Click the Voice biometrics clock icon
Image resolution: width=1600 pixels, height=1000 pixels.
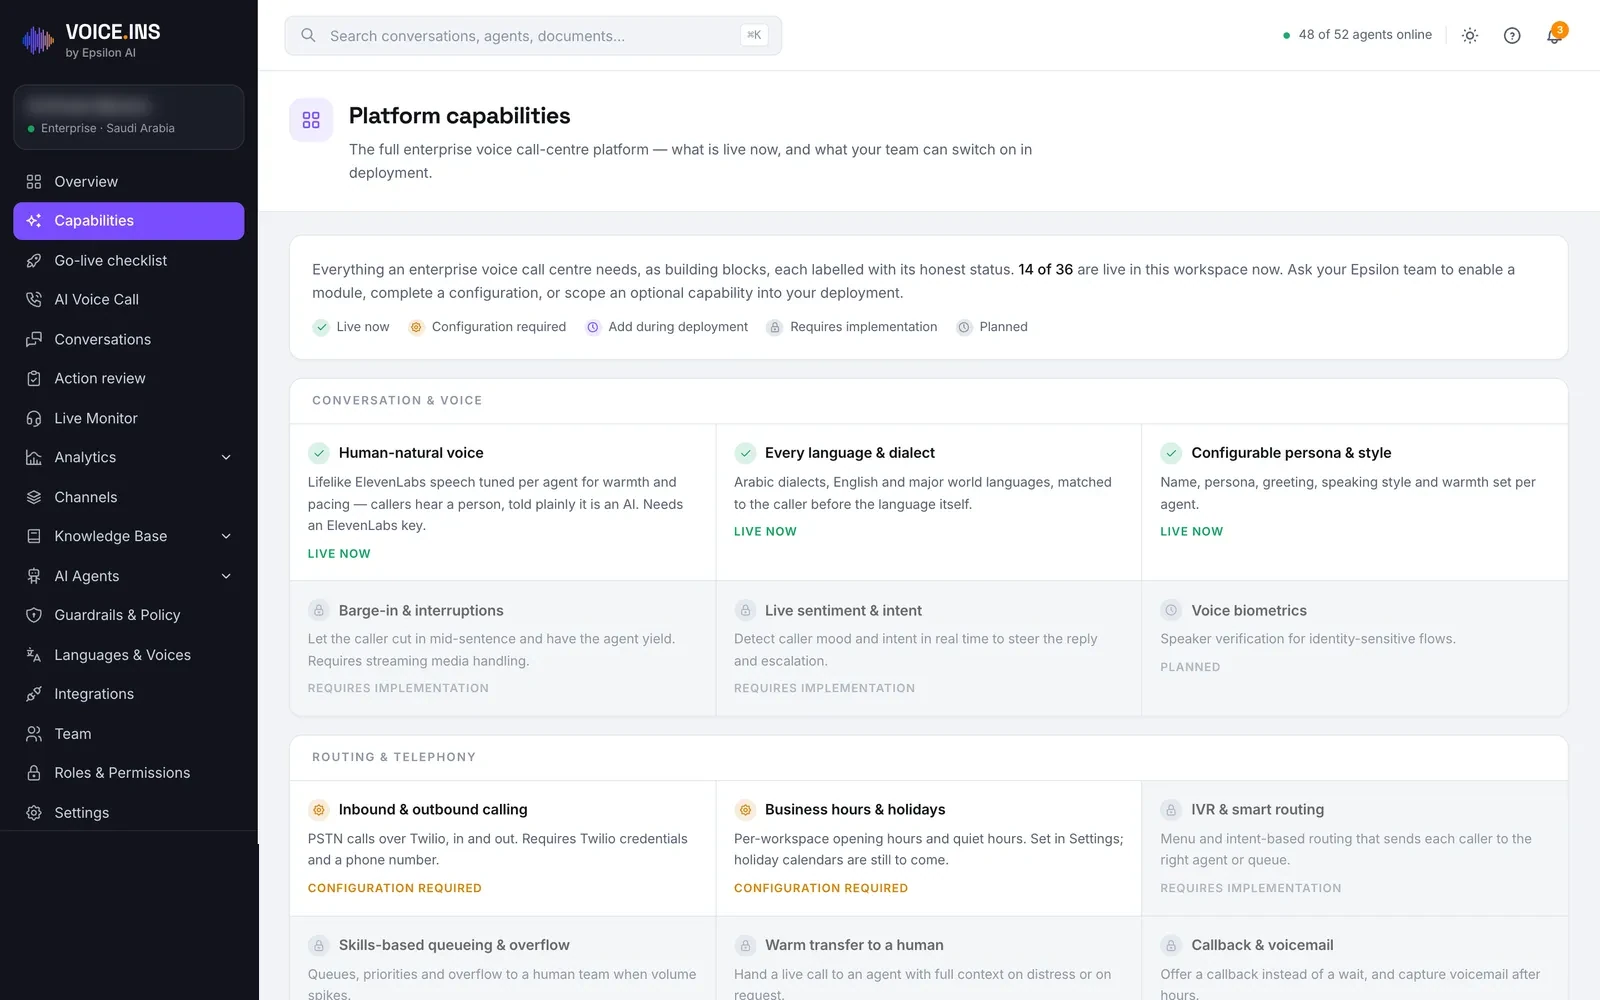1171,611
